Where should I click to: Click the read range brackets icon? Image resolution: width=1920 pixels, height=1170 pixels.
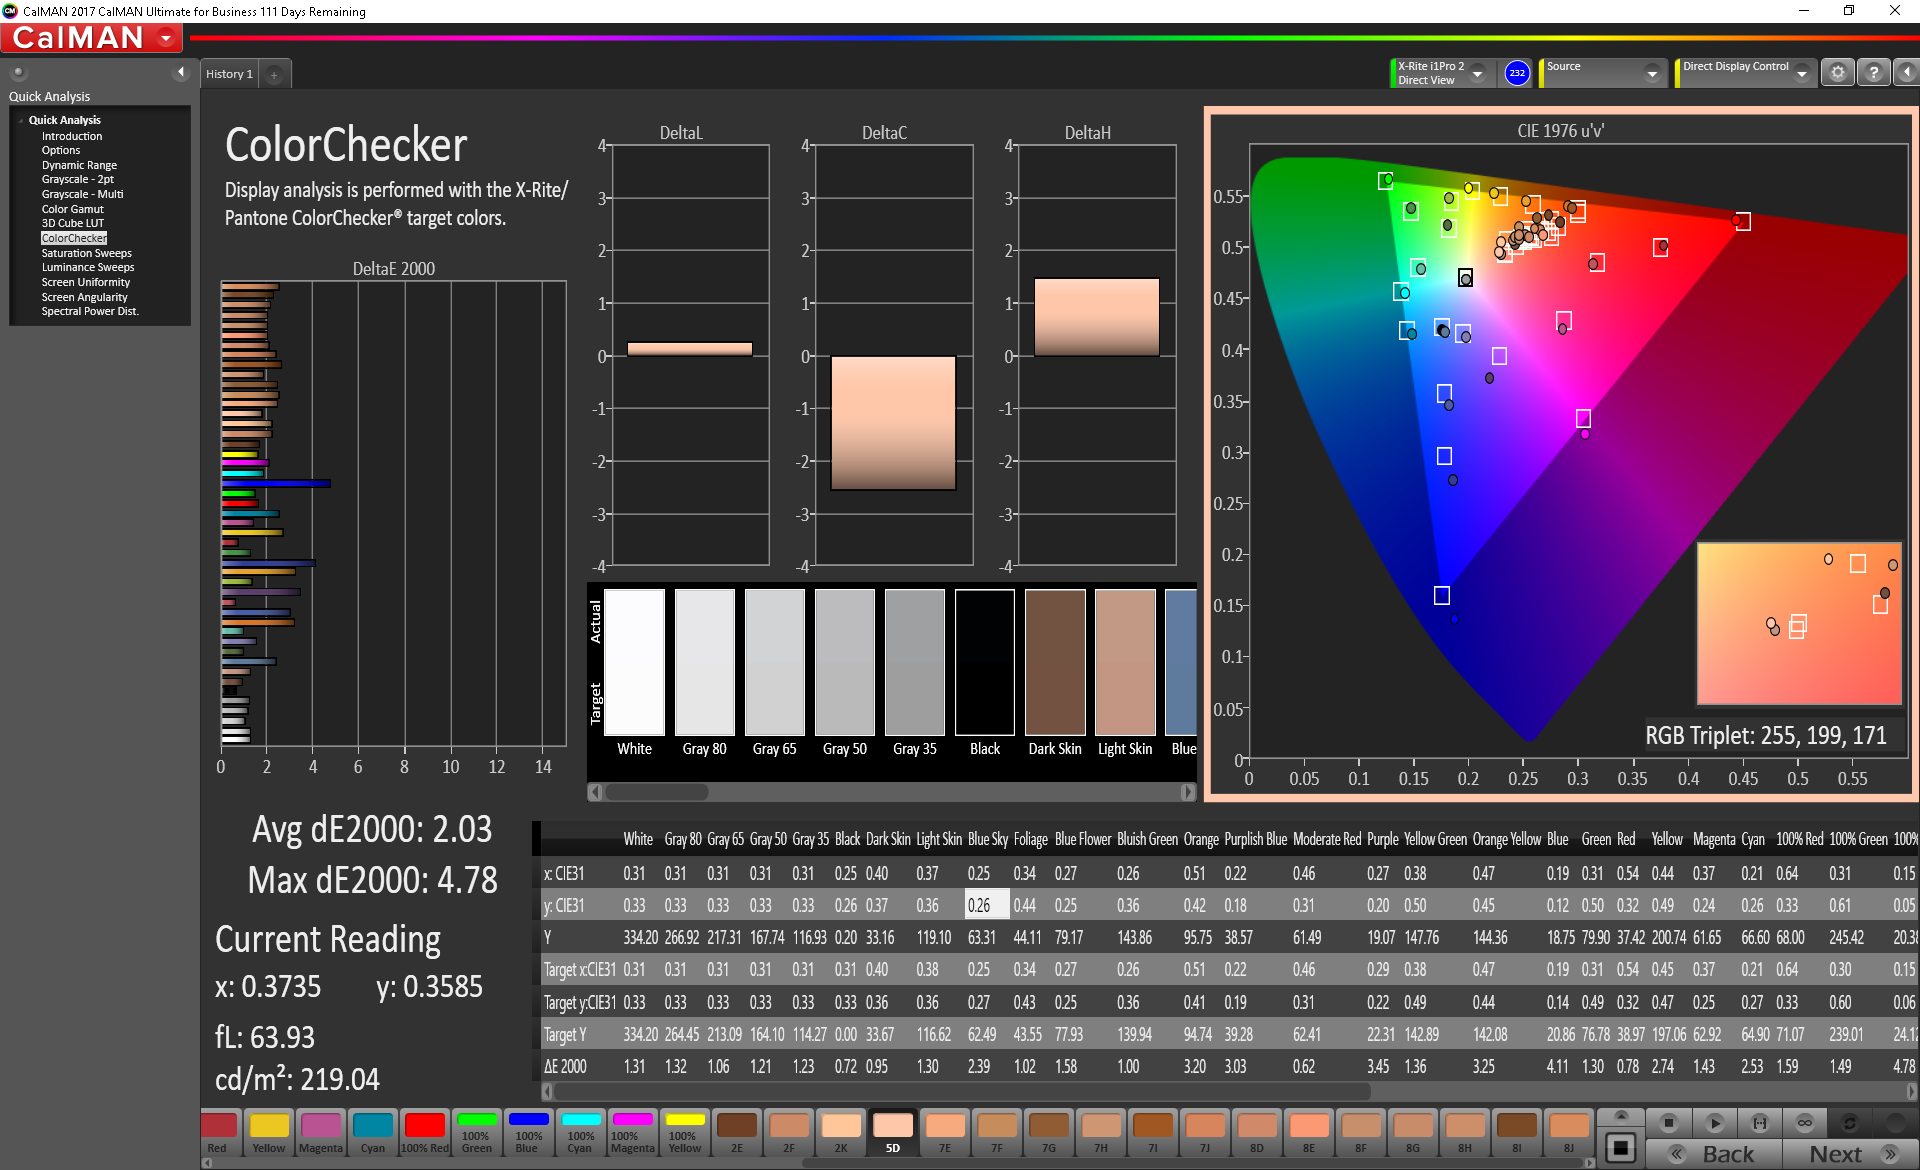click(1760, 1122)
